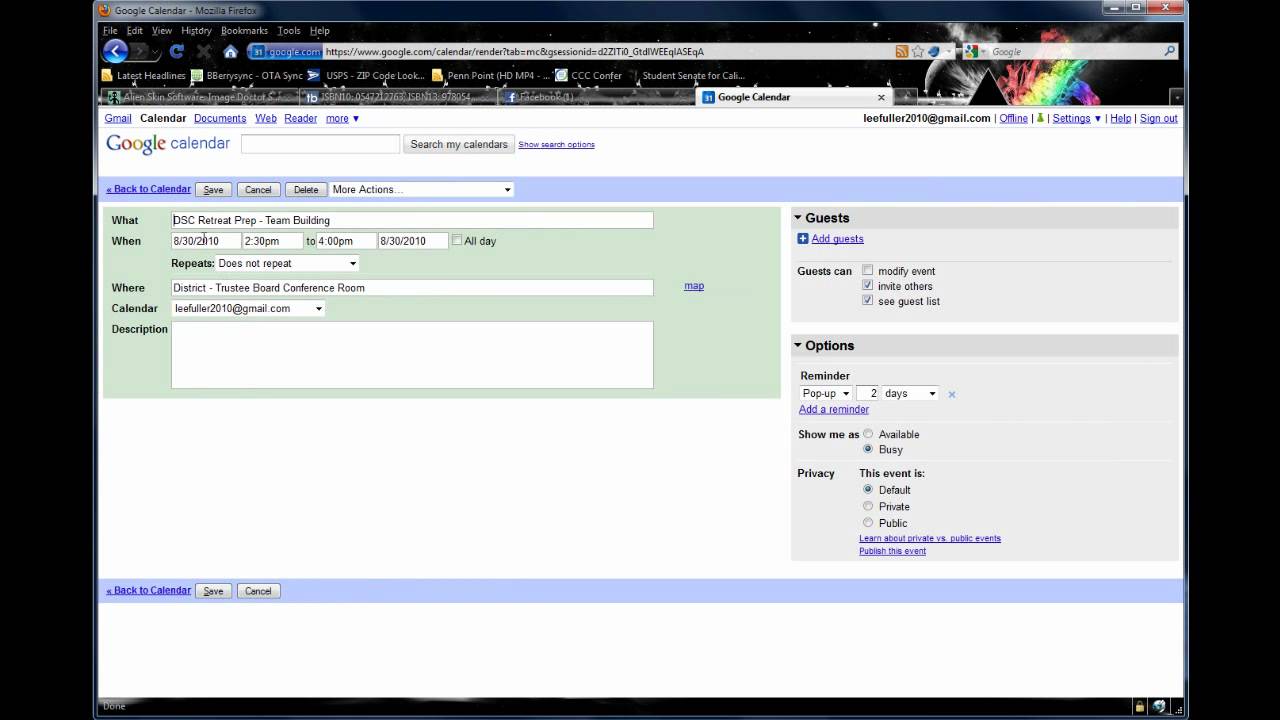The image size is (1280, 720).
Task: Remove the reminder with the x icon
Action: (x=951, y=394)
